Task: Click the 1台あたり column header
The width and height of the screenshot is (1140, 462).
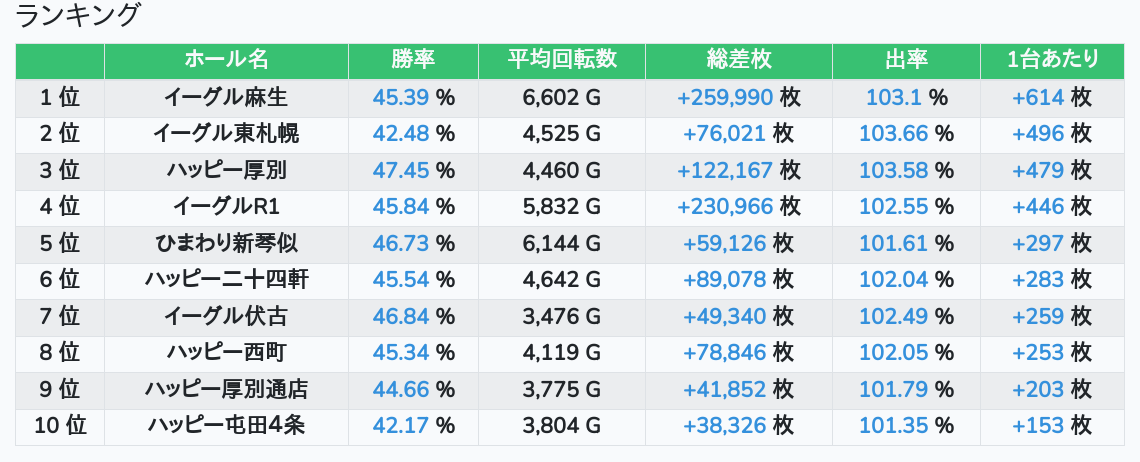Action: coord(1053,60)
